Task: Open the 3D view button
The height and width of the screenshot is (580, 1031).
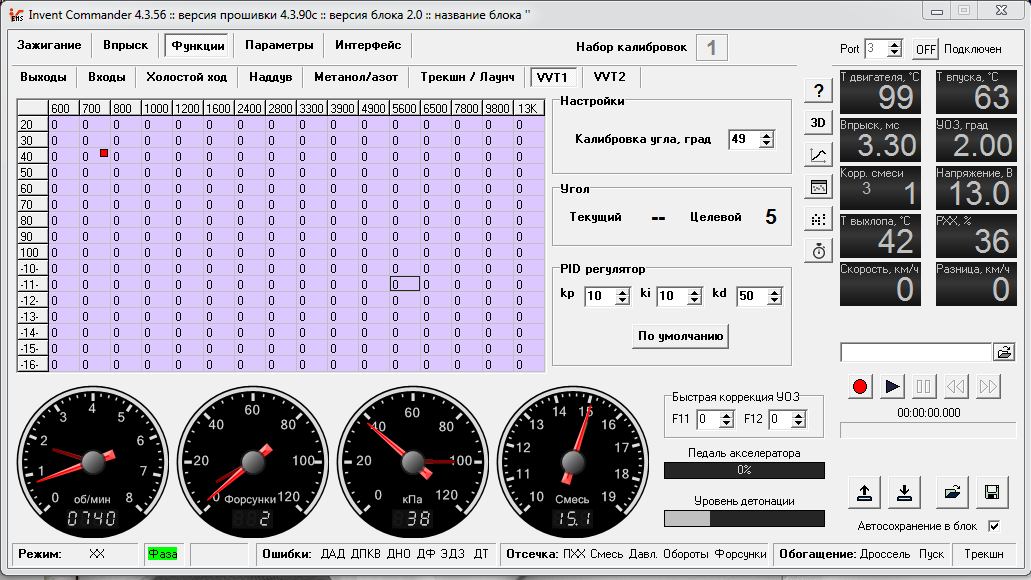Action: (x=818, y=123)
